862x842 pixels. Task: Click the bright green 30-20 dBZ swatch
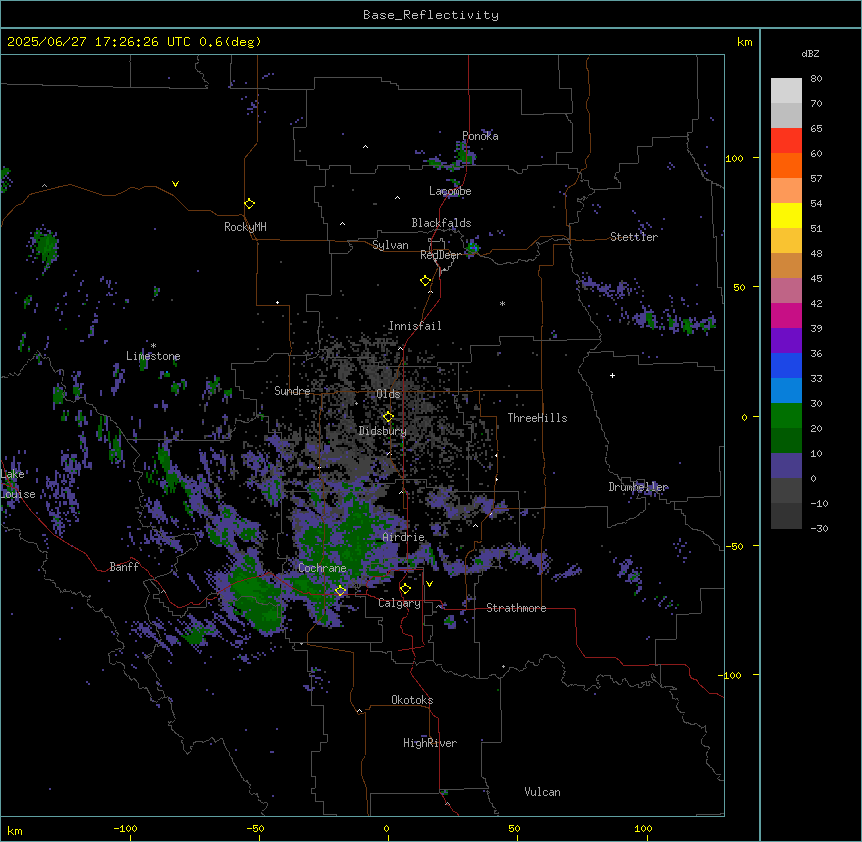click(x=786, y=416)
